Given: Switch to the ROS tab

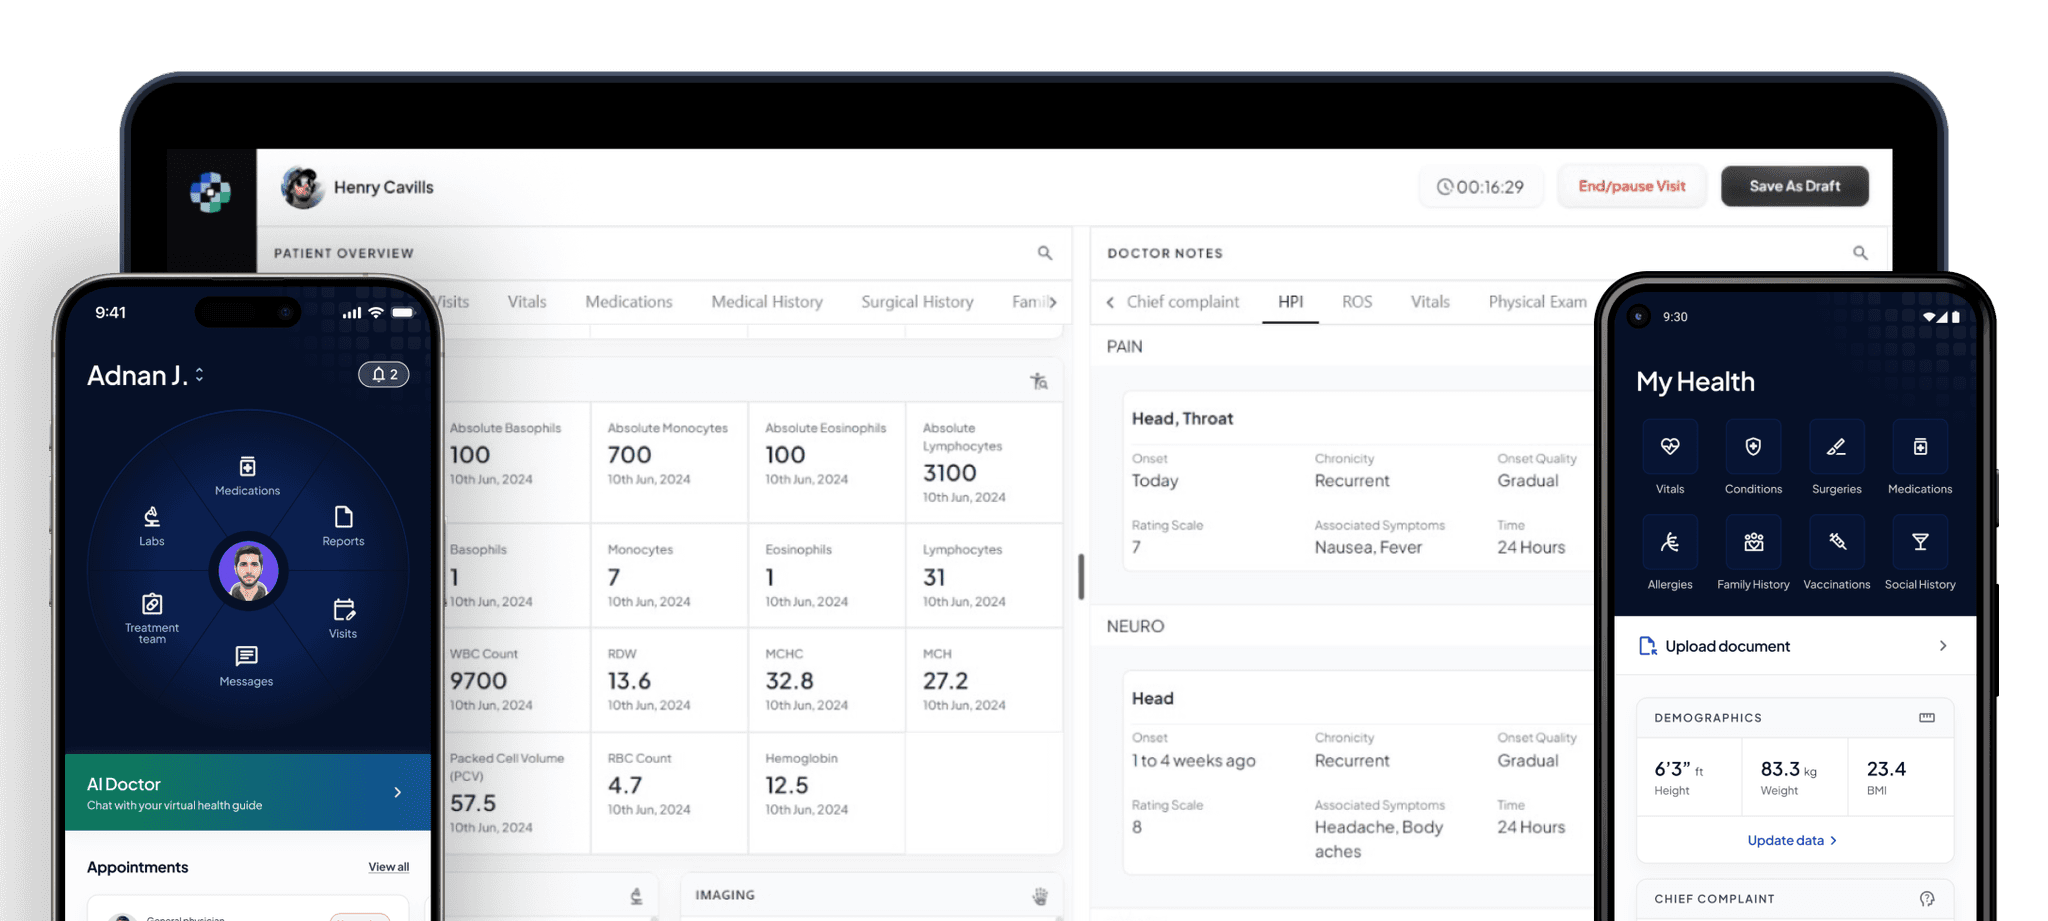Looking at the screenshot, I should [1357, 301].
